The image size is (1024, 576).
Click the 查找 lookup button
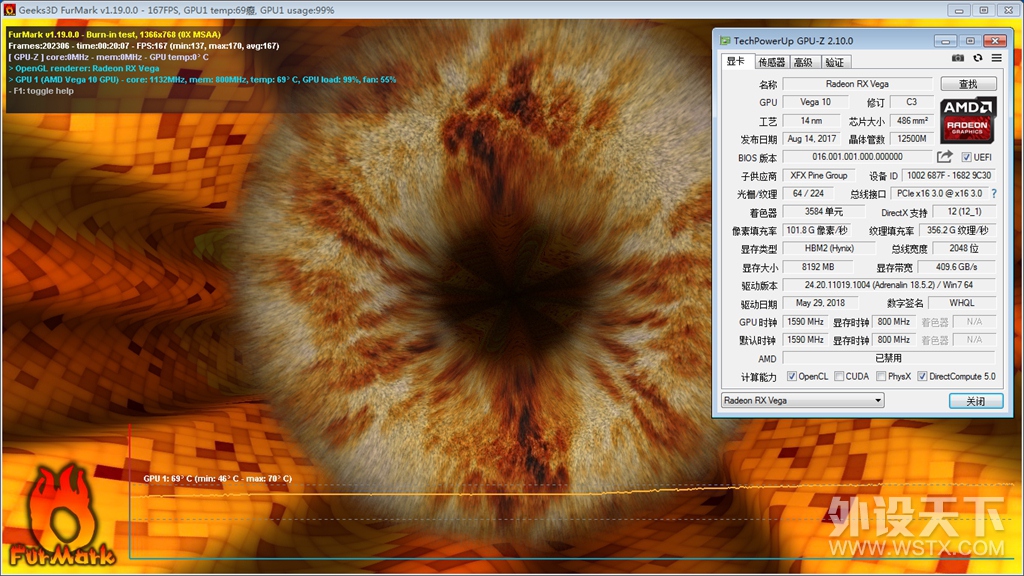(968, 84)
